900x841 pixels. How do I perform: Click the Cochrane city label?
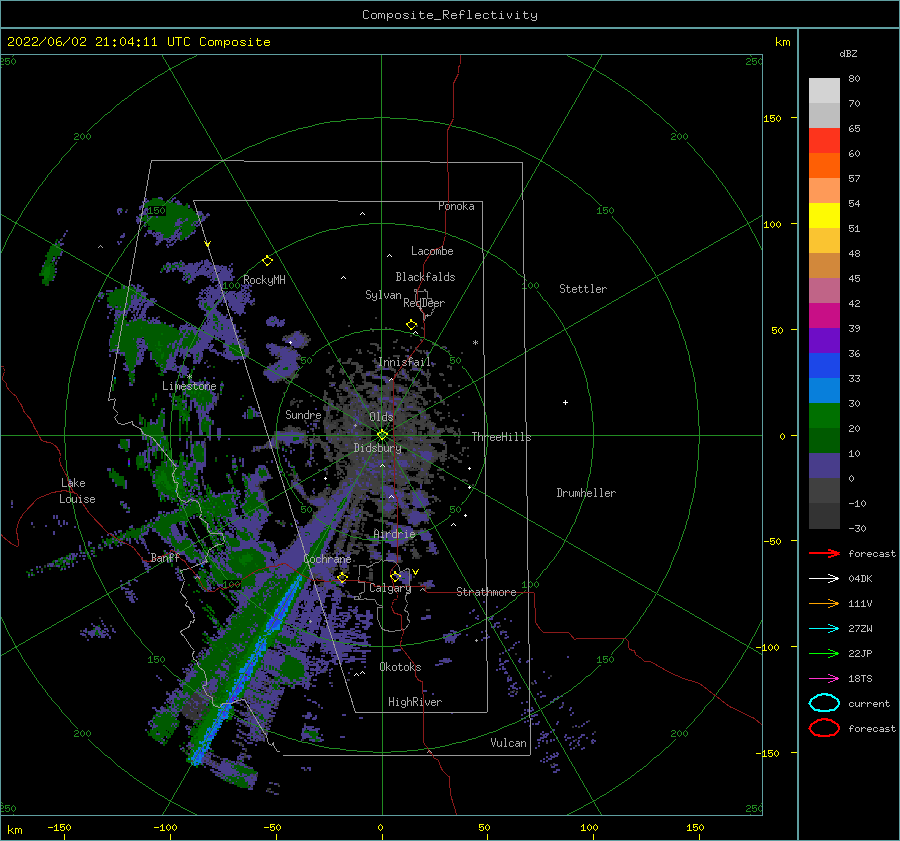(327, 559)
